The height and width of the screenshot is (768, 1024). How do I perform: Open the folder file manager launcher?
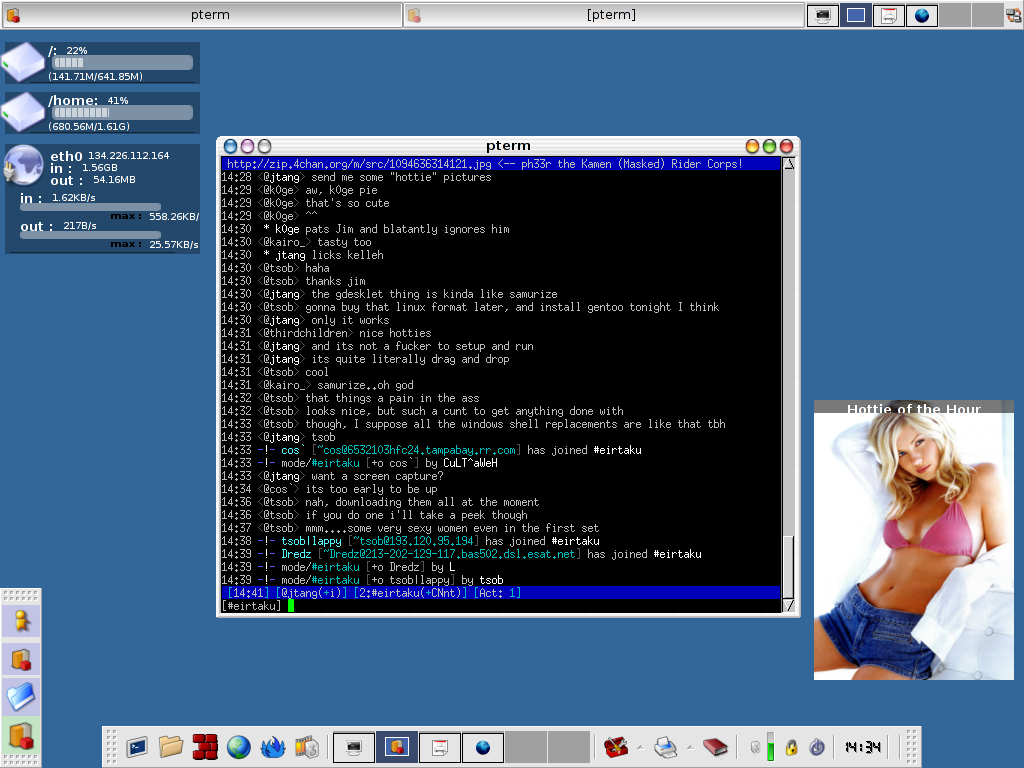click(171, 746)
